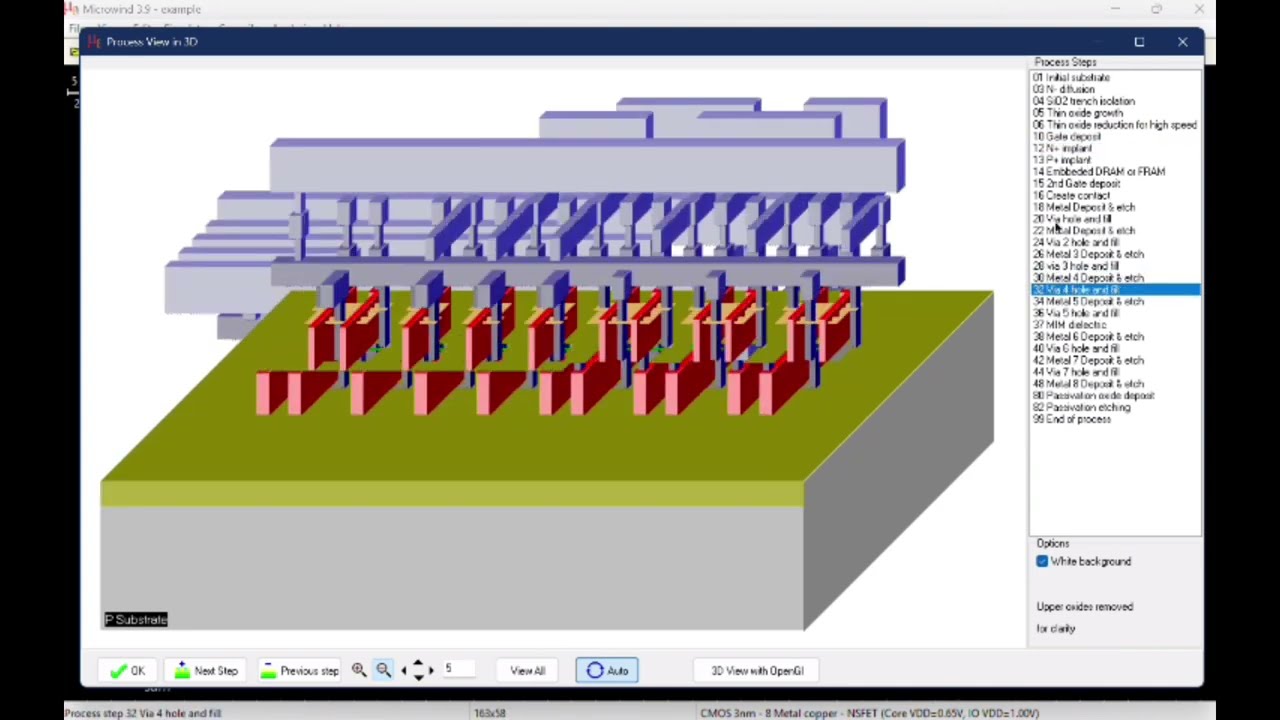Click the CMOS 3nm technology status bar text
Screen dimensions: 1280x720
[869, 713]
